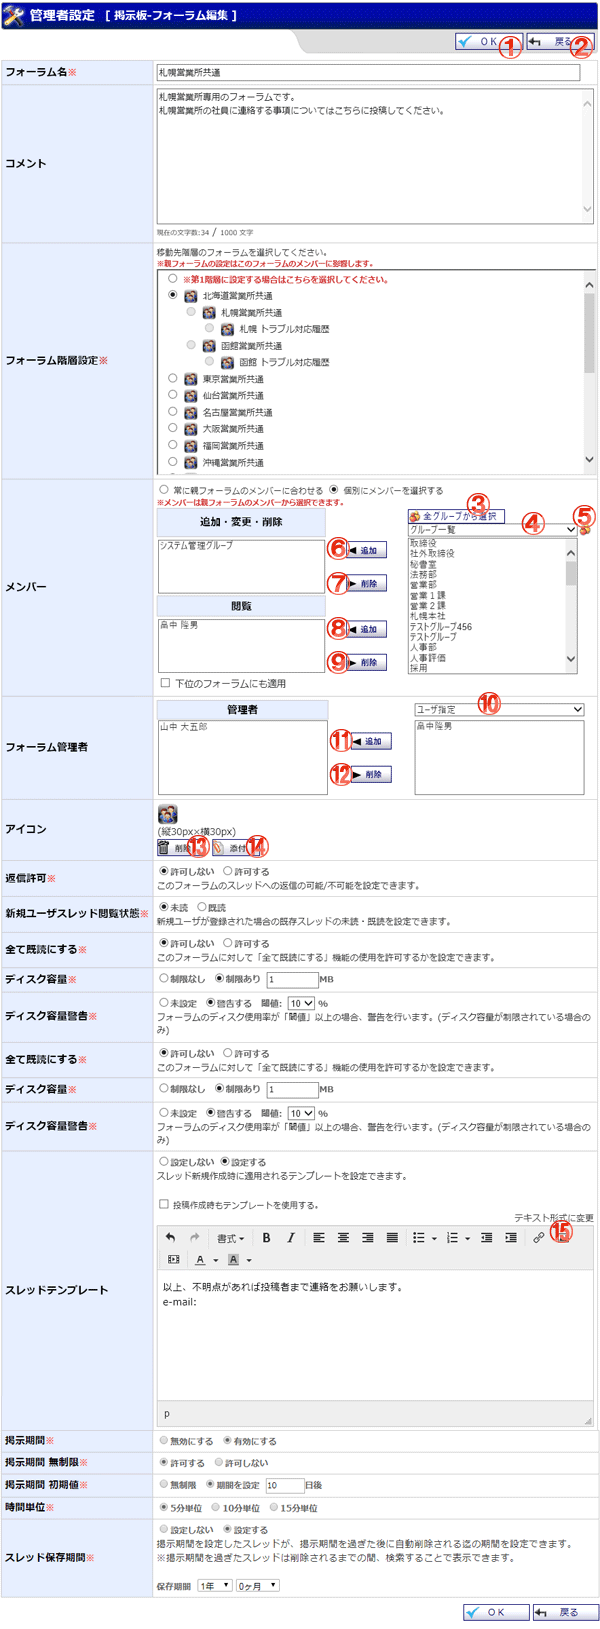Decrease indent in the template editor
The height and width of the screenshot is (1629, 600).
(x=486, y=1238)
